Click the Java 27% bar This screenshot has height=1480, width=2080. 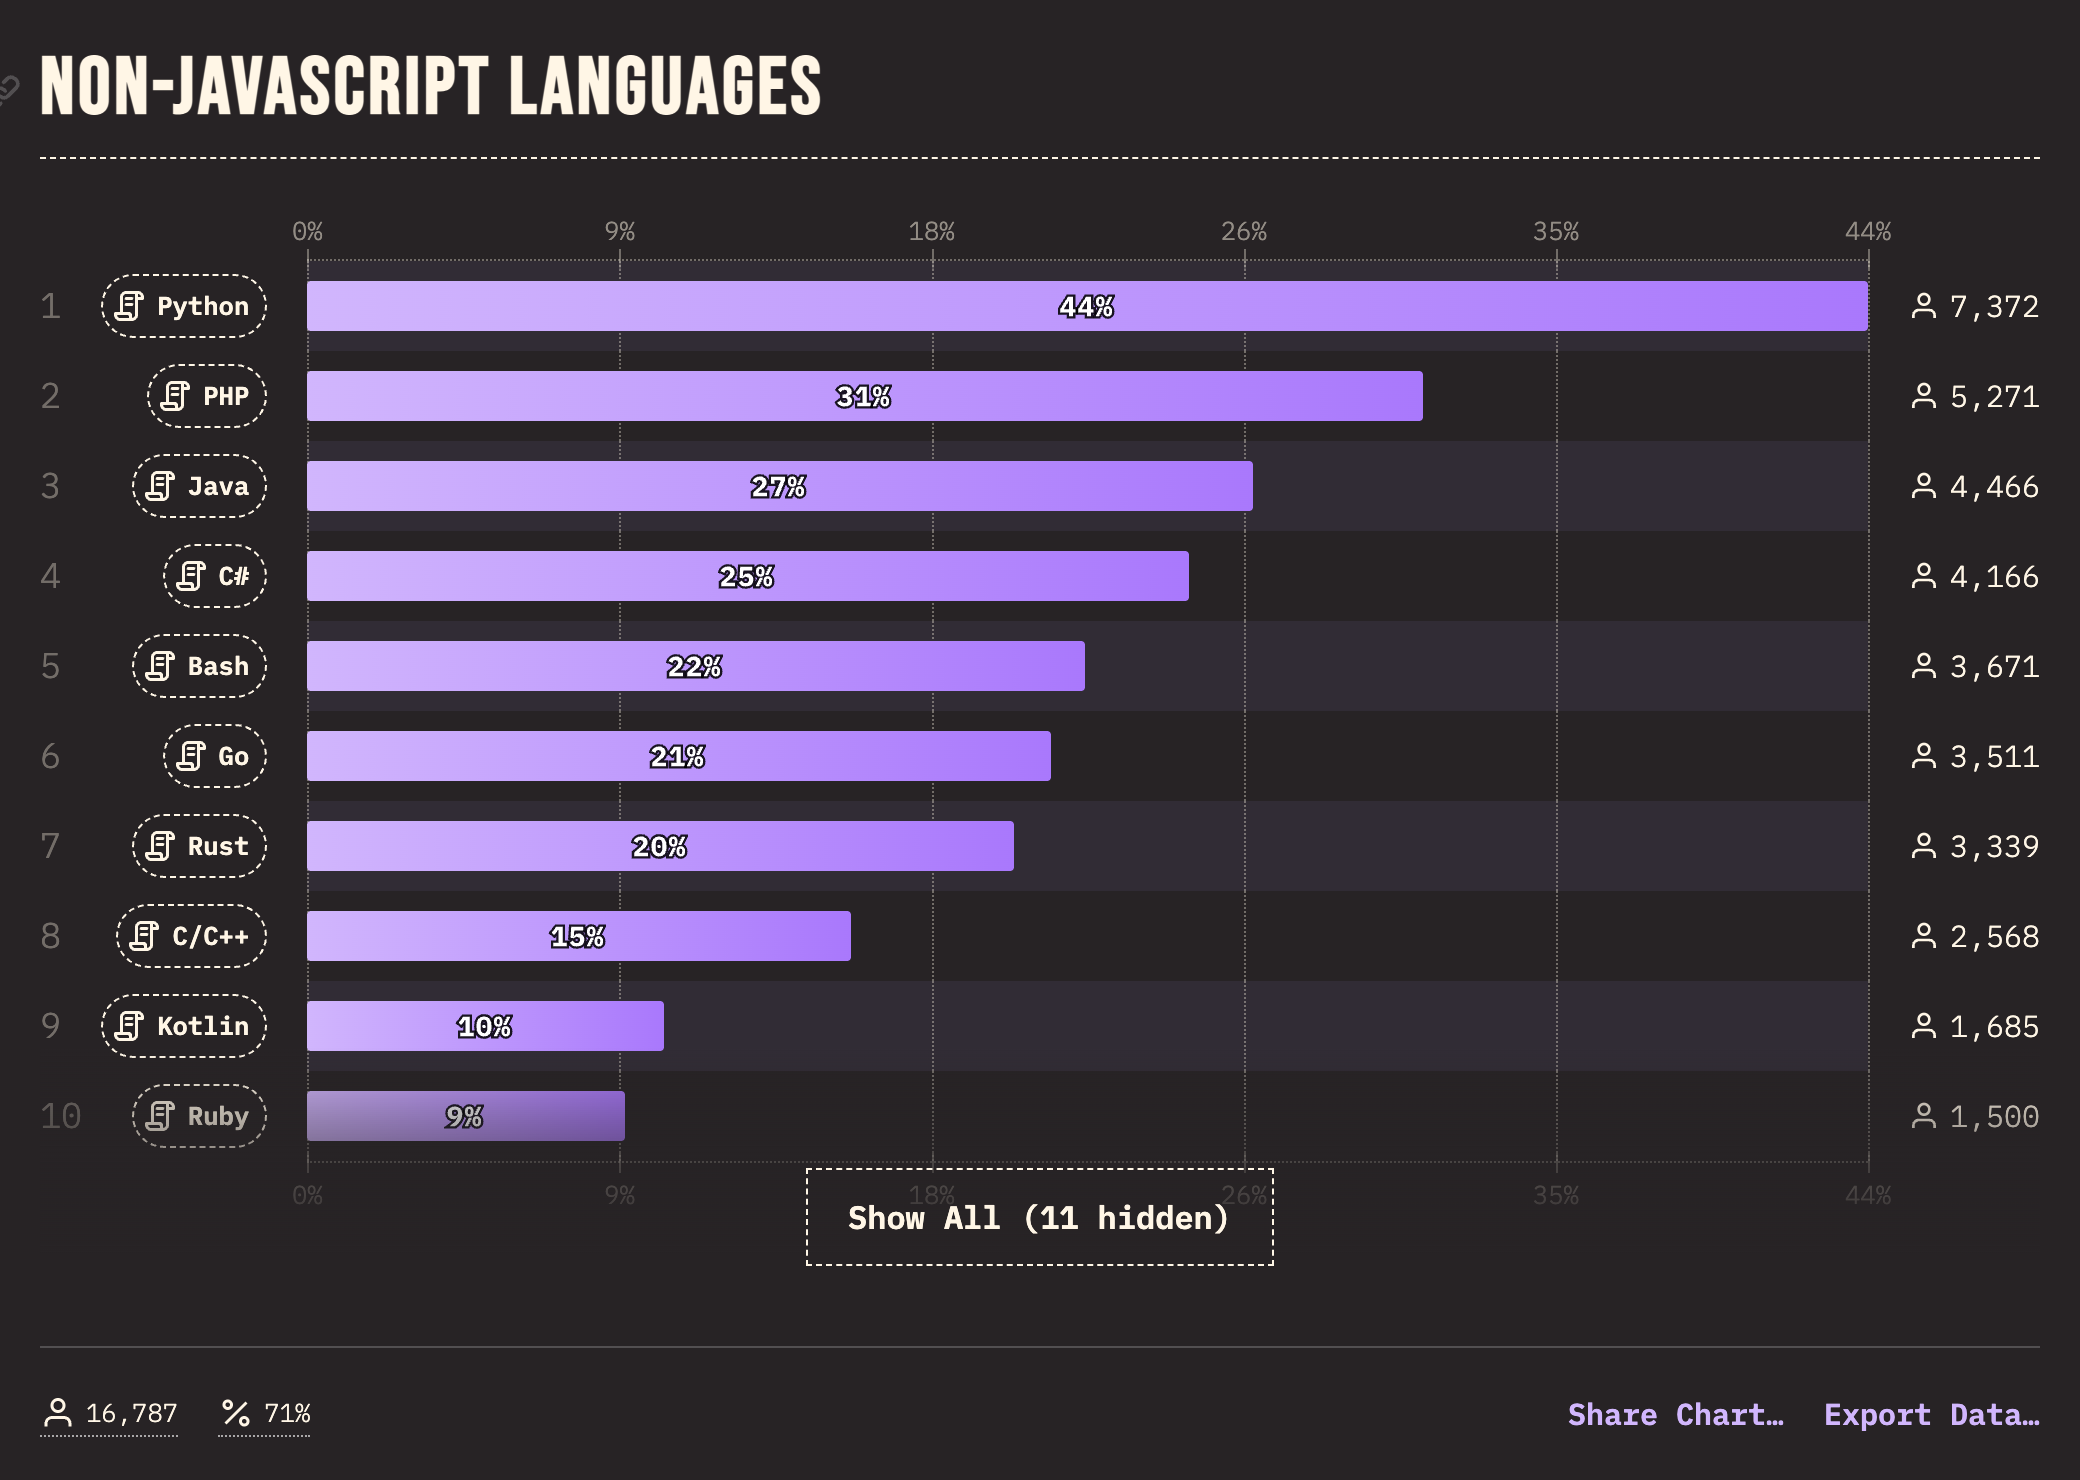coord(779,486)
